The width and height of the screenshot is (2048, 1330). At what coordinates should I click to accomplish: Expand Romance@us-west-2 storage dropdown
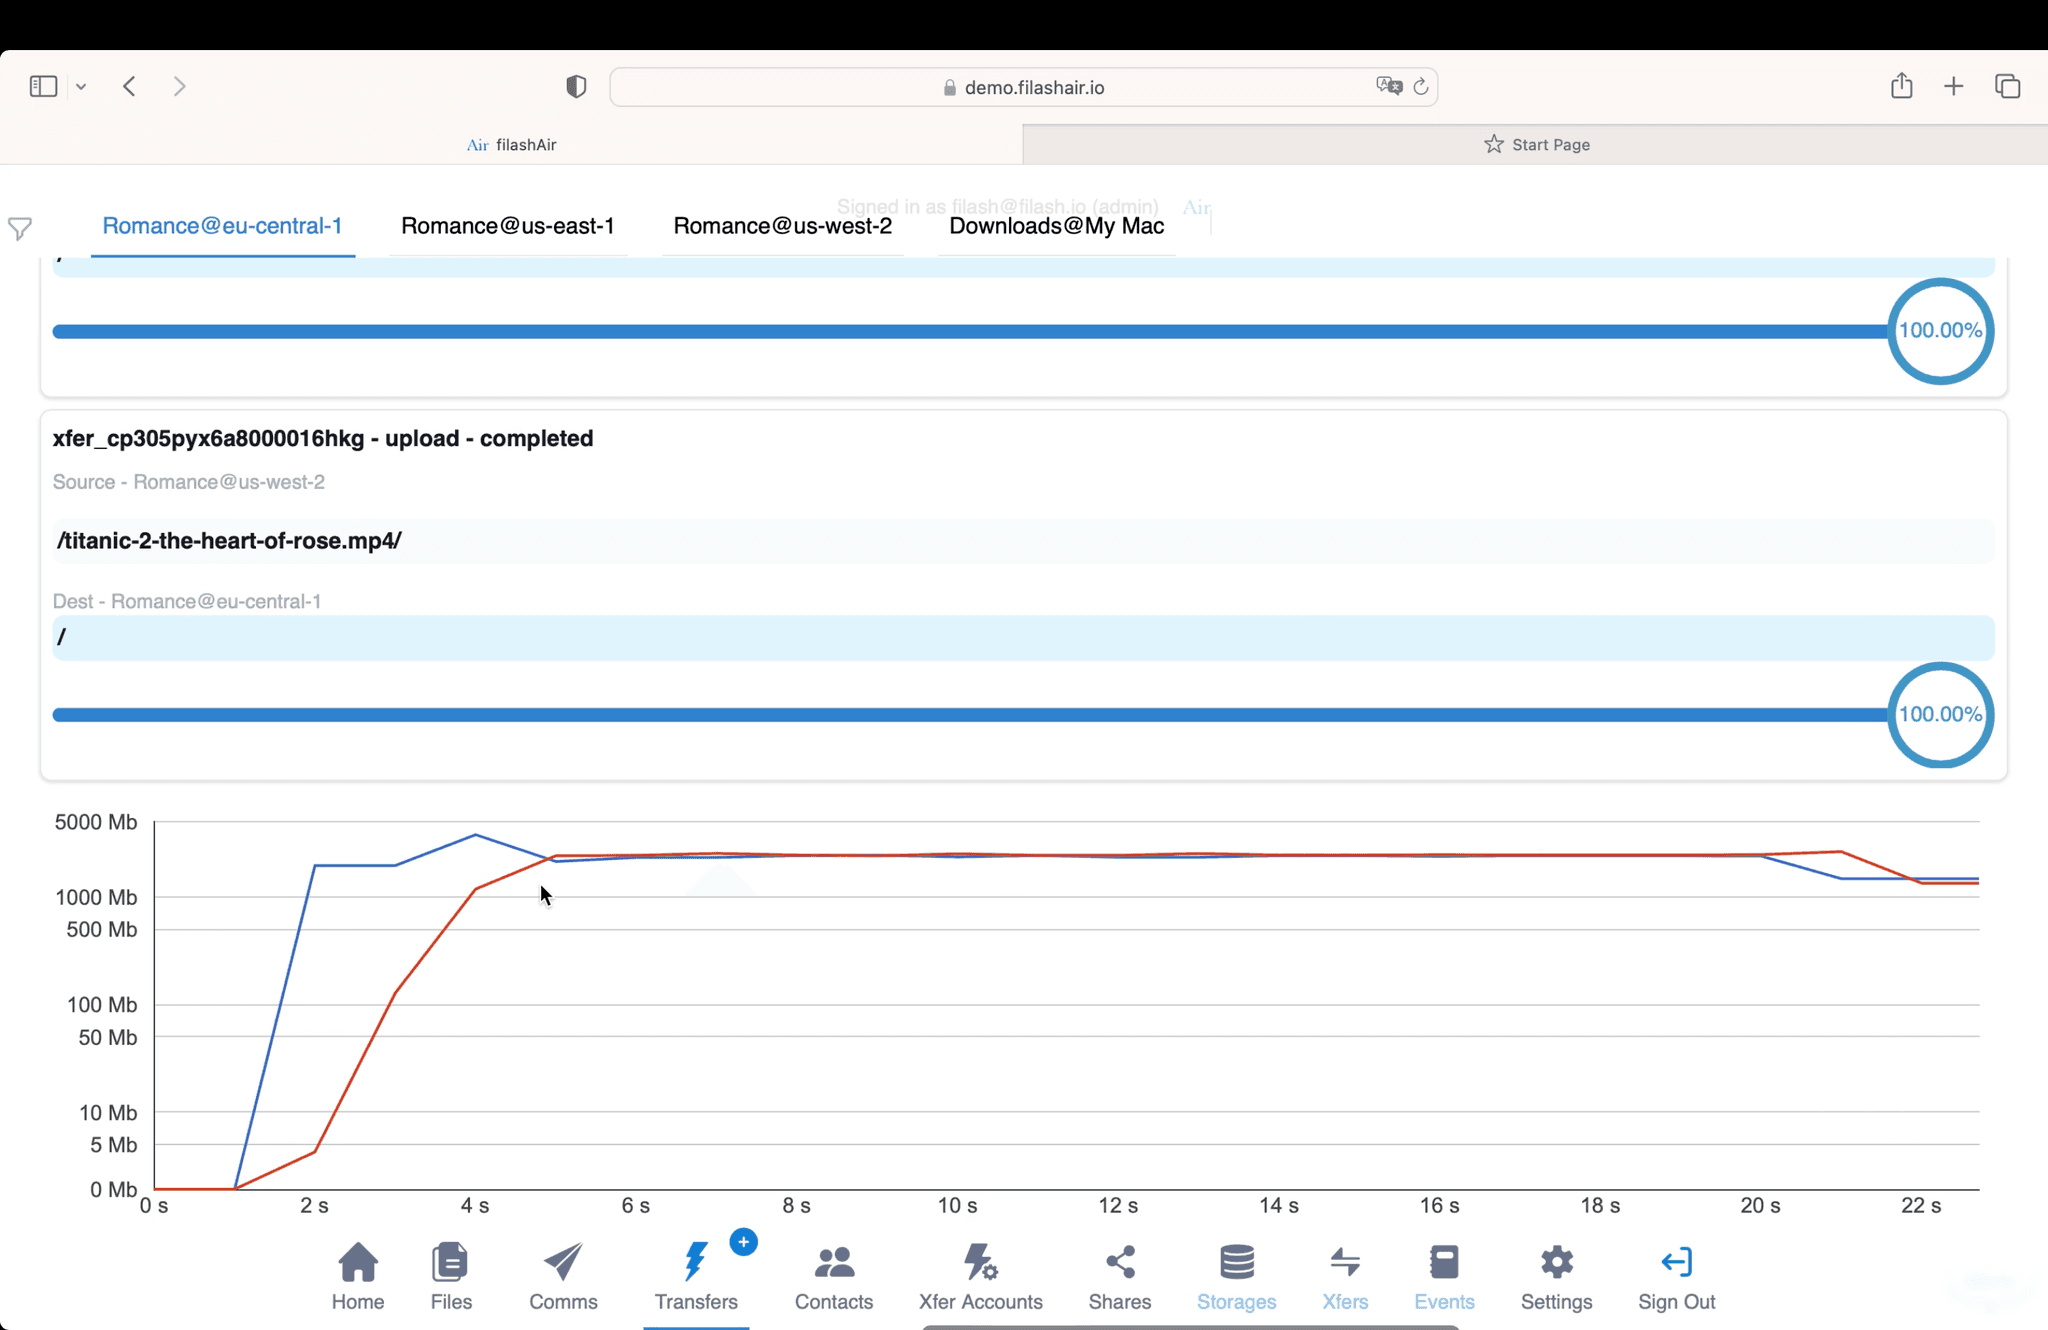[782, 225]
